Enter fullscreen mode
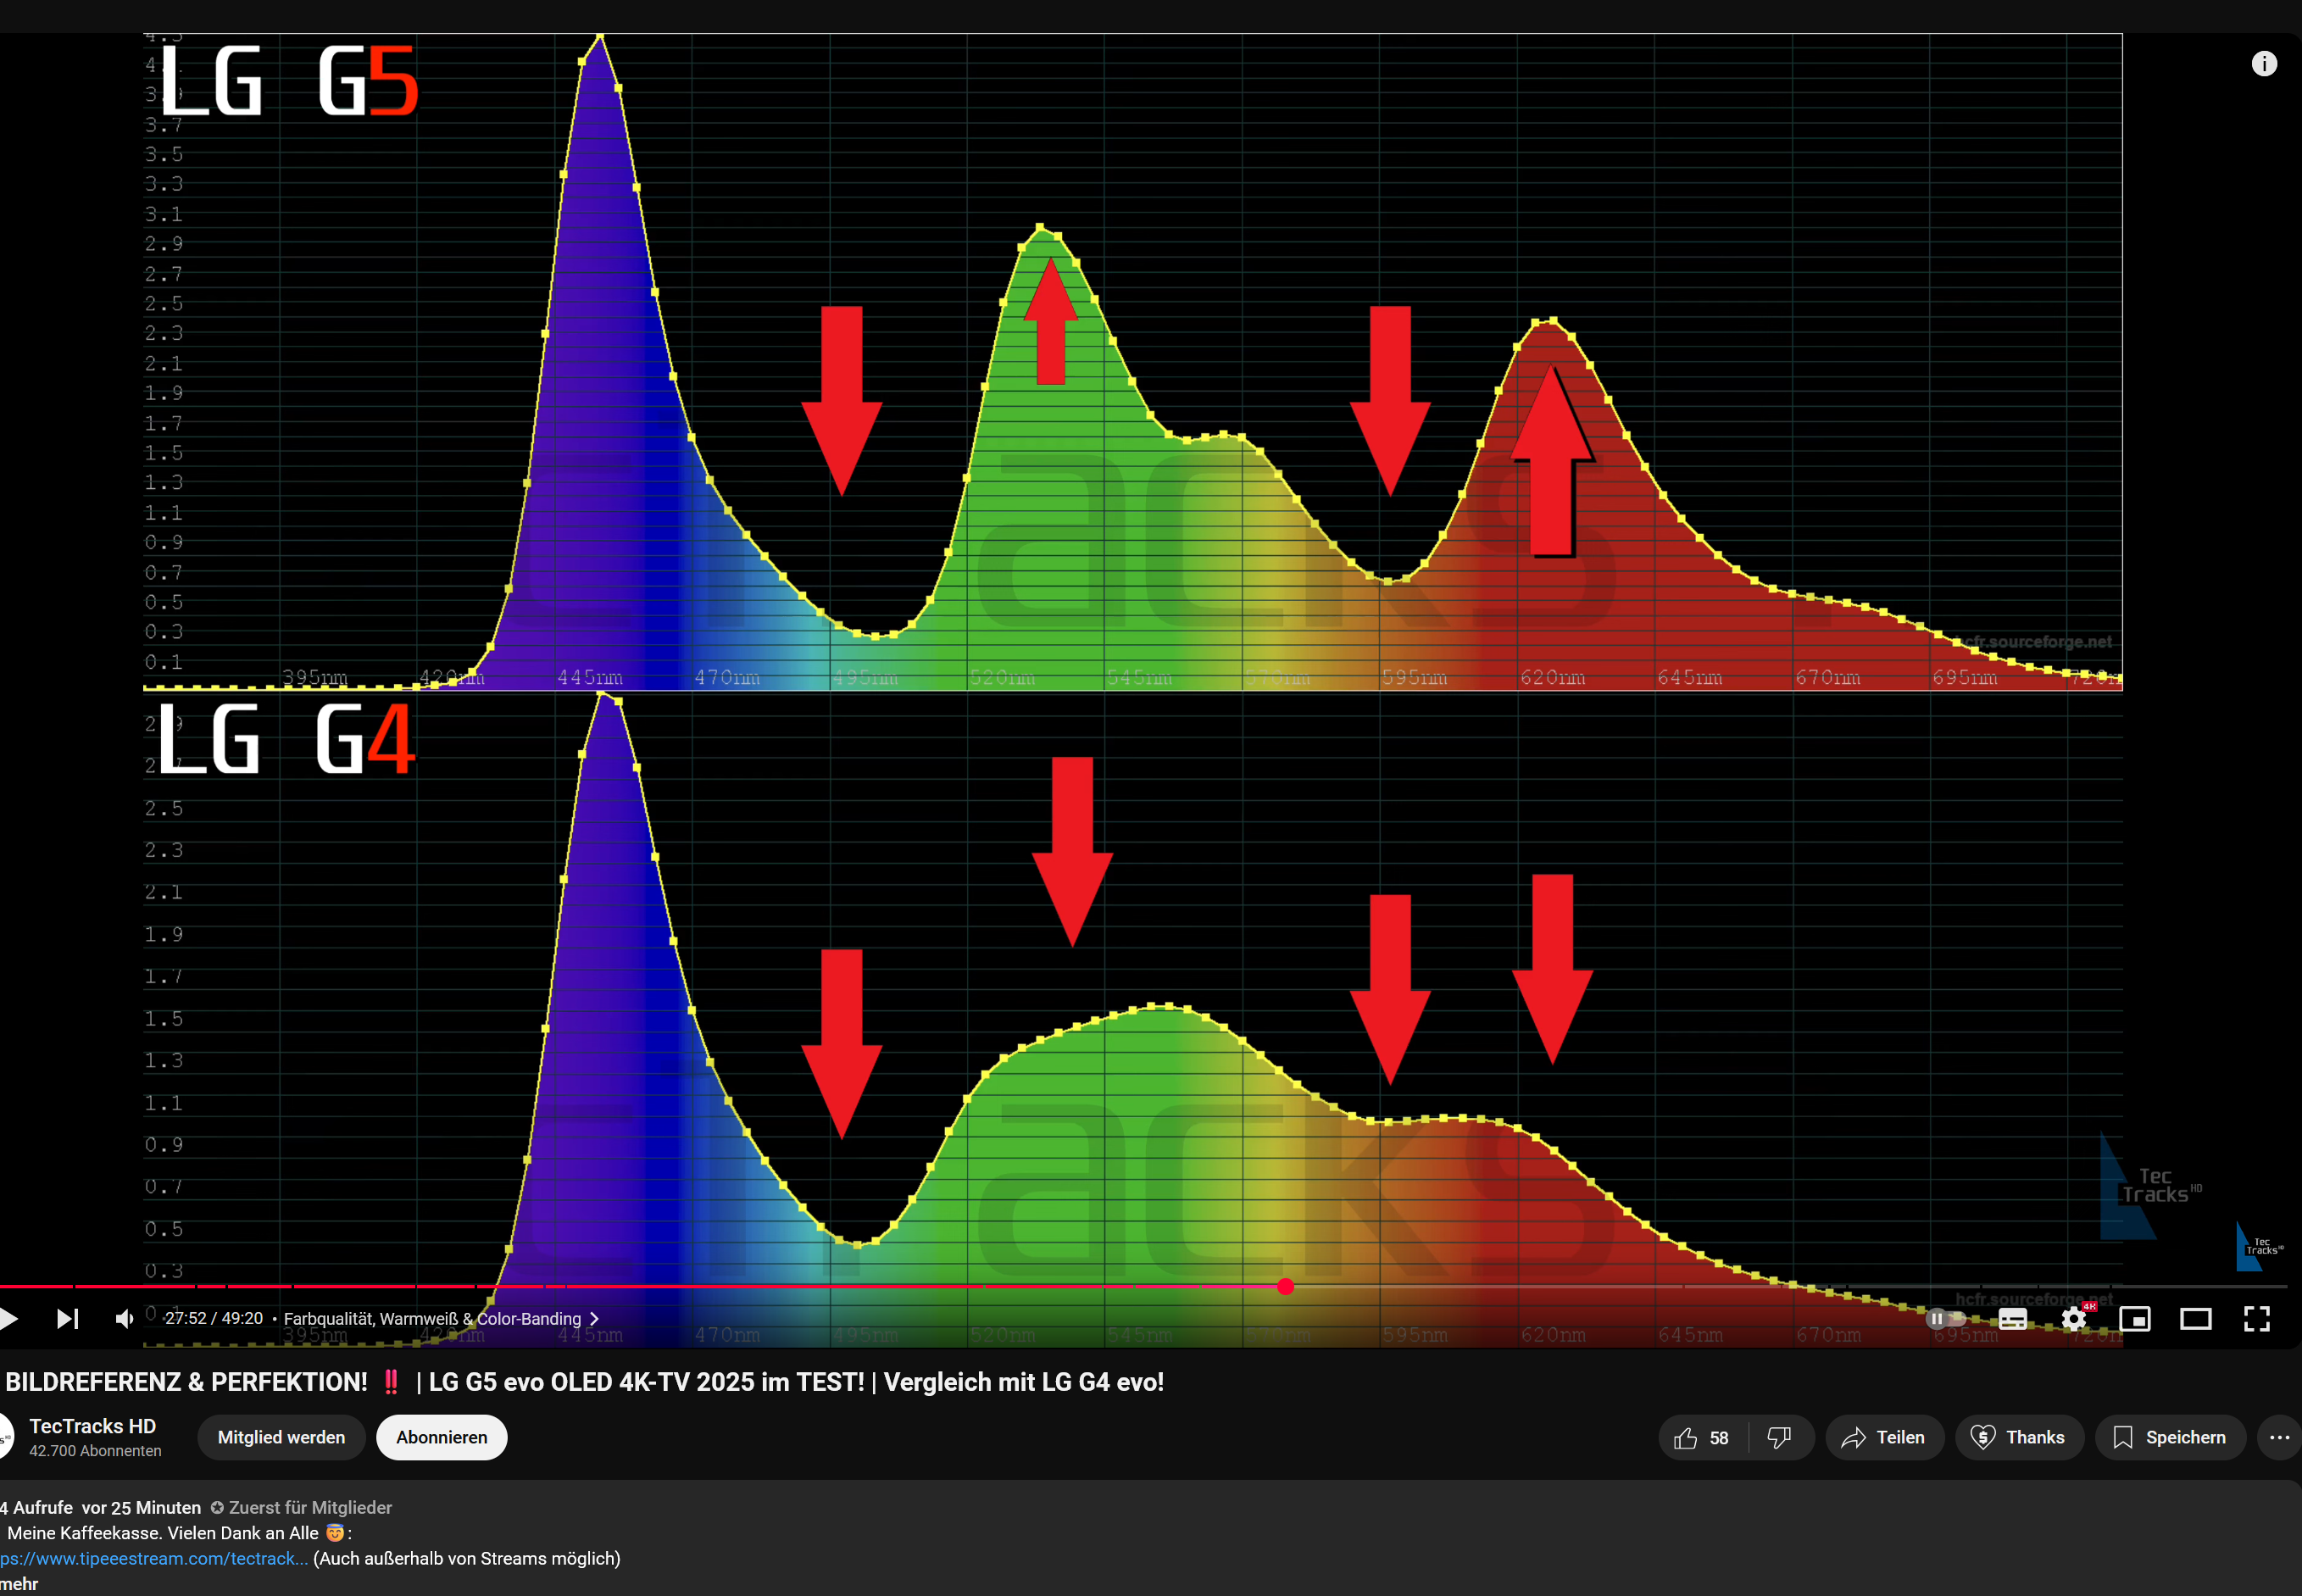The image size is (2302, 1596). tap(2257, 1319)
